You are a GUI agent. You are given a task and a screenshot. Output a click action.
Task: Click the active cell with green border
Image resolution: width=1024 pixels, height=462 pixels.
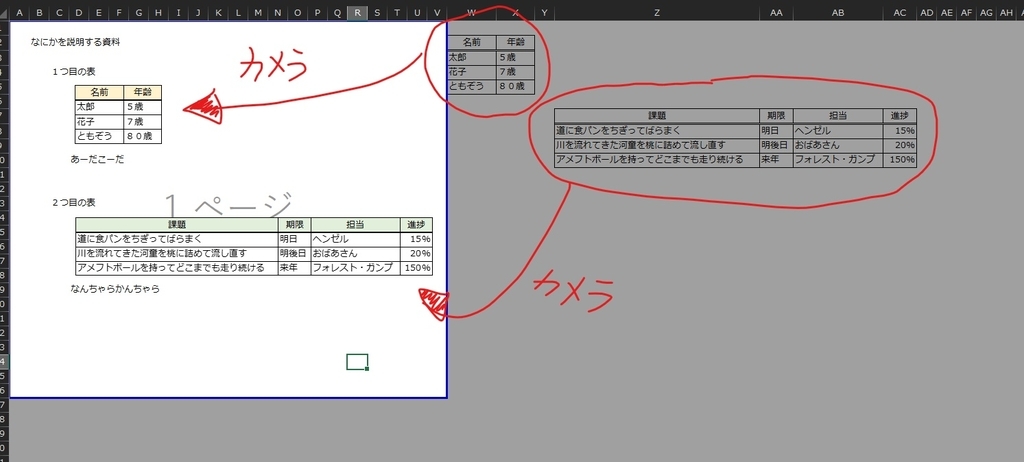click(x=357, y=362)
